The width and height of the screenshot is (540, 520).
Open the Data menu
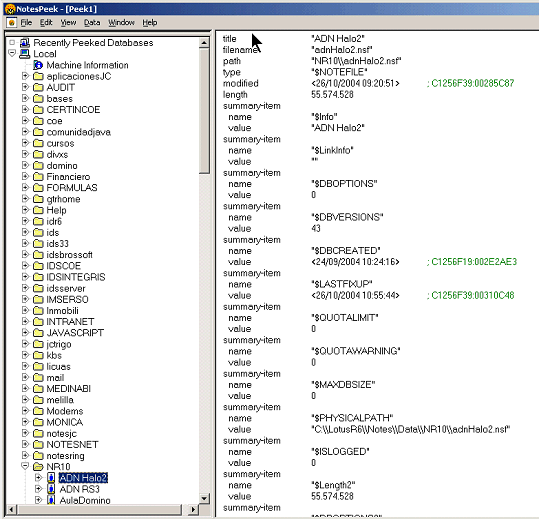[x=92, y=23]
